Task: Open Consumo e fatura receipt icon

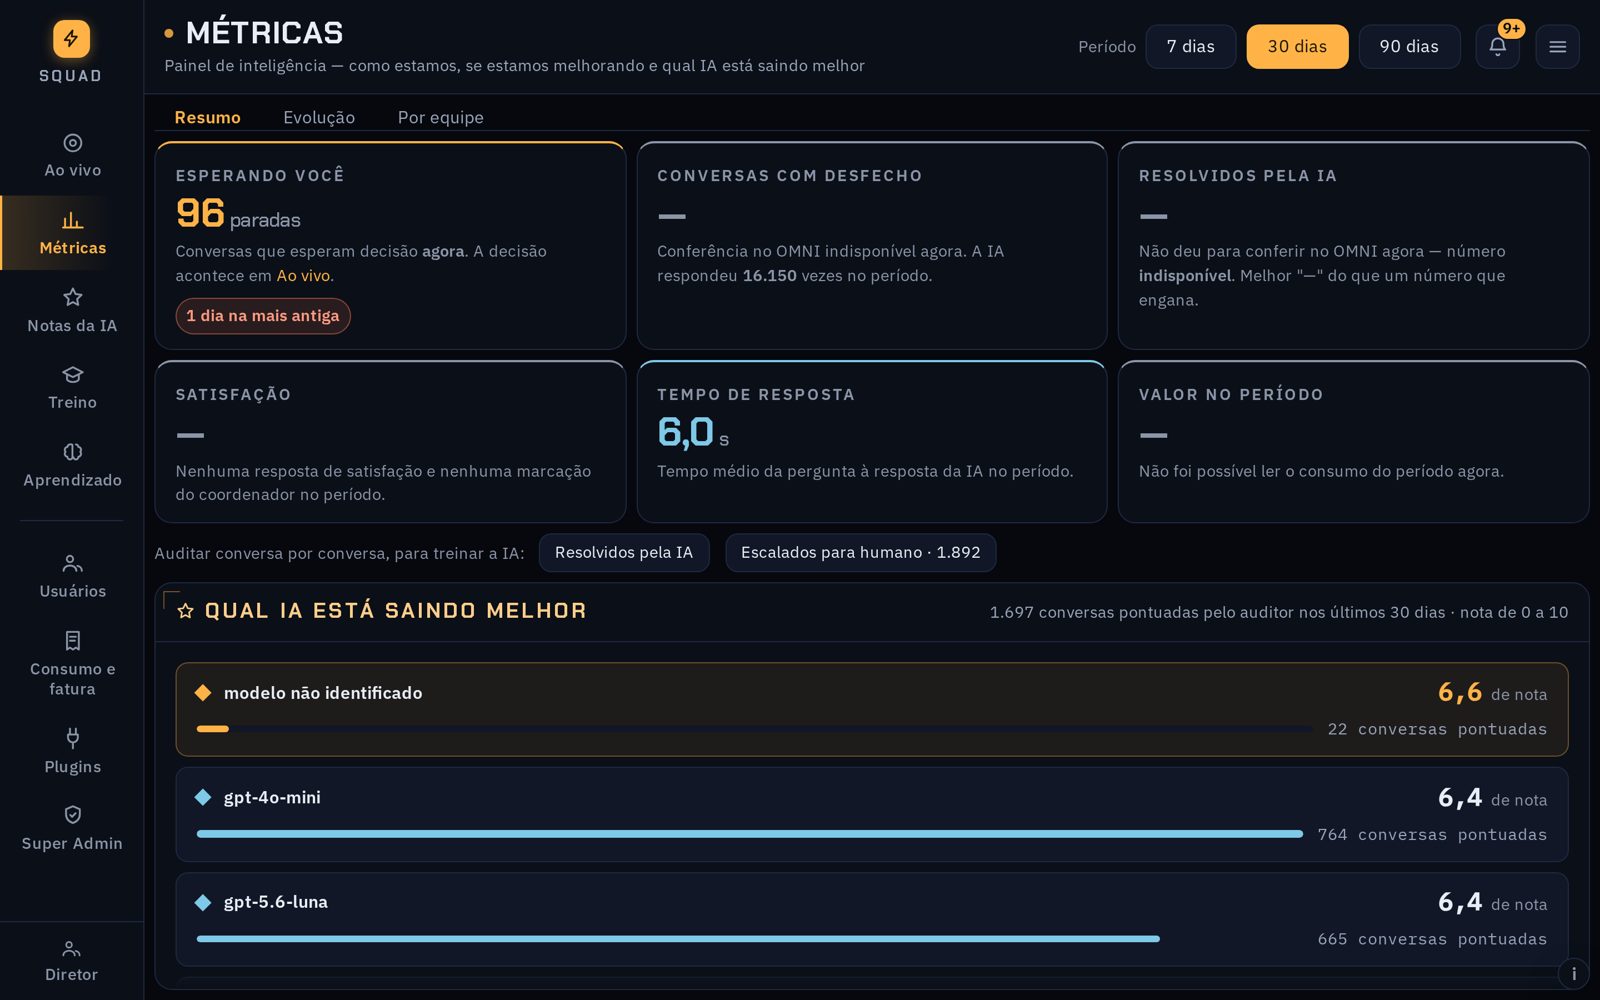Action: (72, 640)
